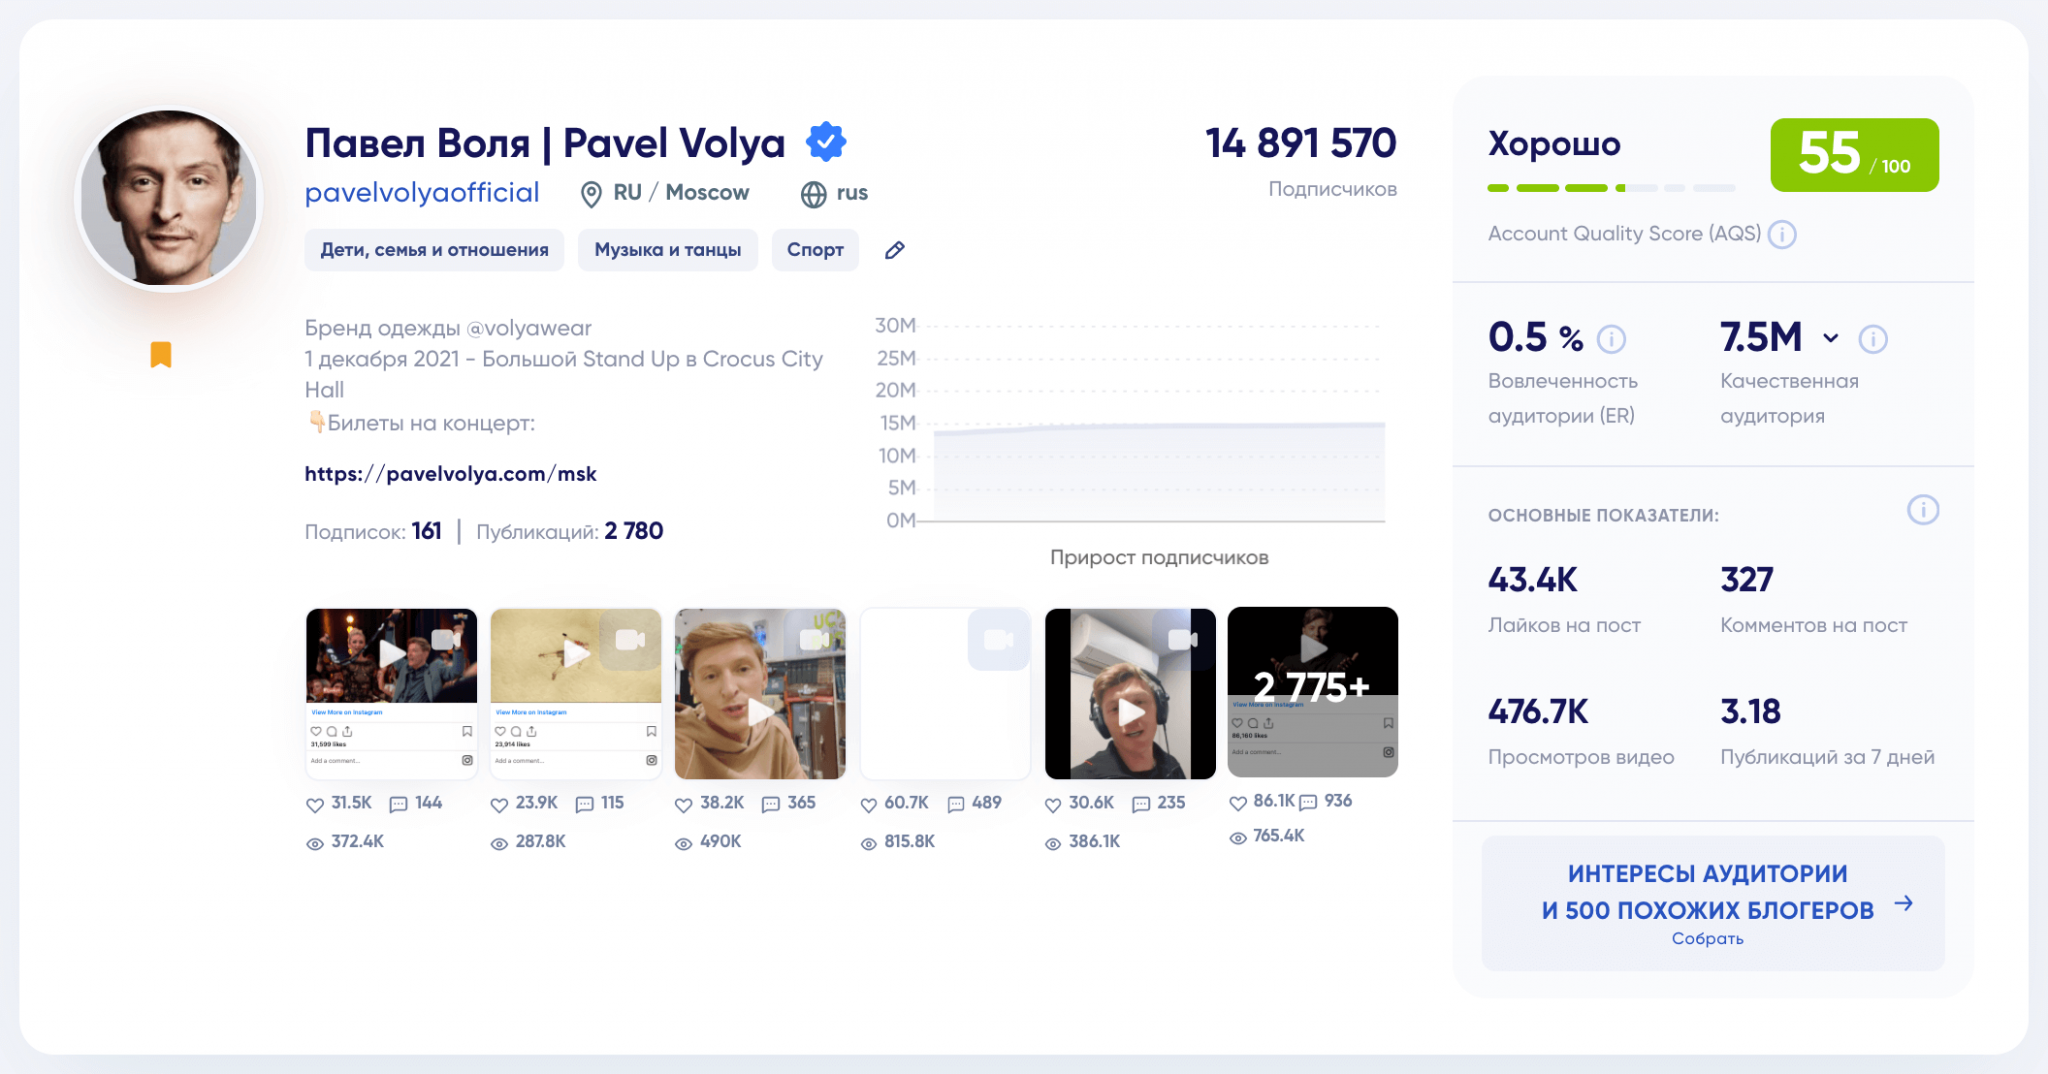Click the info icon next to Account Quality Score

click(1782, 234)
